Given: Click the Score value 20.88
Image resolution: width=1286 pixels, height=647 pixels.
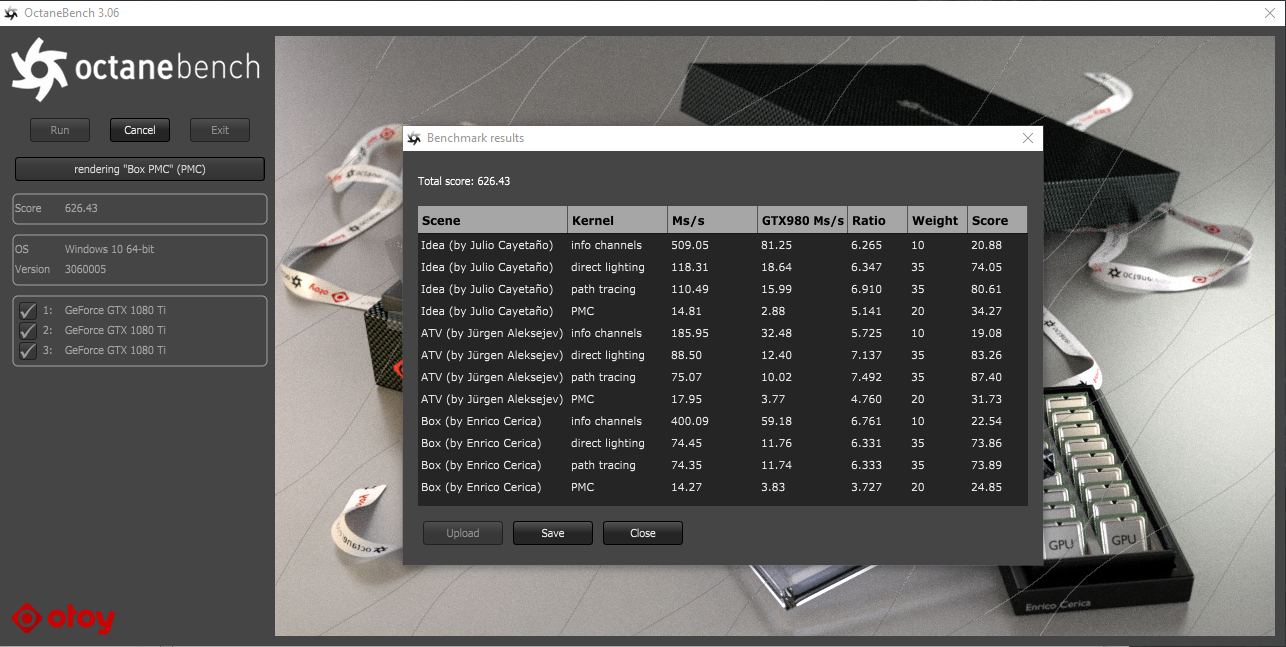Looking at the screenshot, I should tap(986, 245).
